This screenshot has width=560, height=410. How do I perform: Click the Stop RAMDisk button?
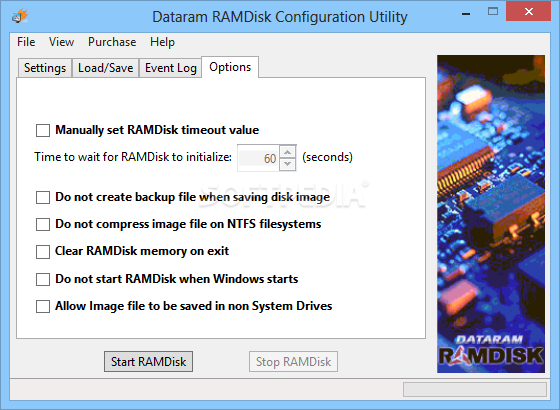coord(294,361)
